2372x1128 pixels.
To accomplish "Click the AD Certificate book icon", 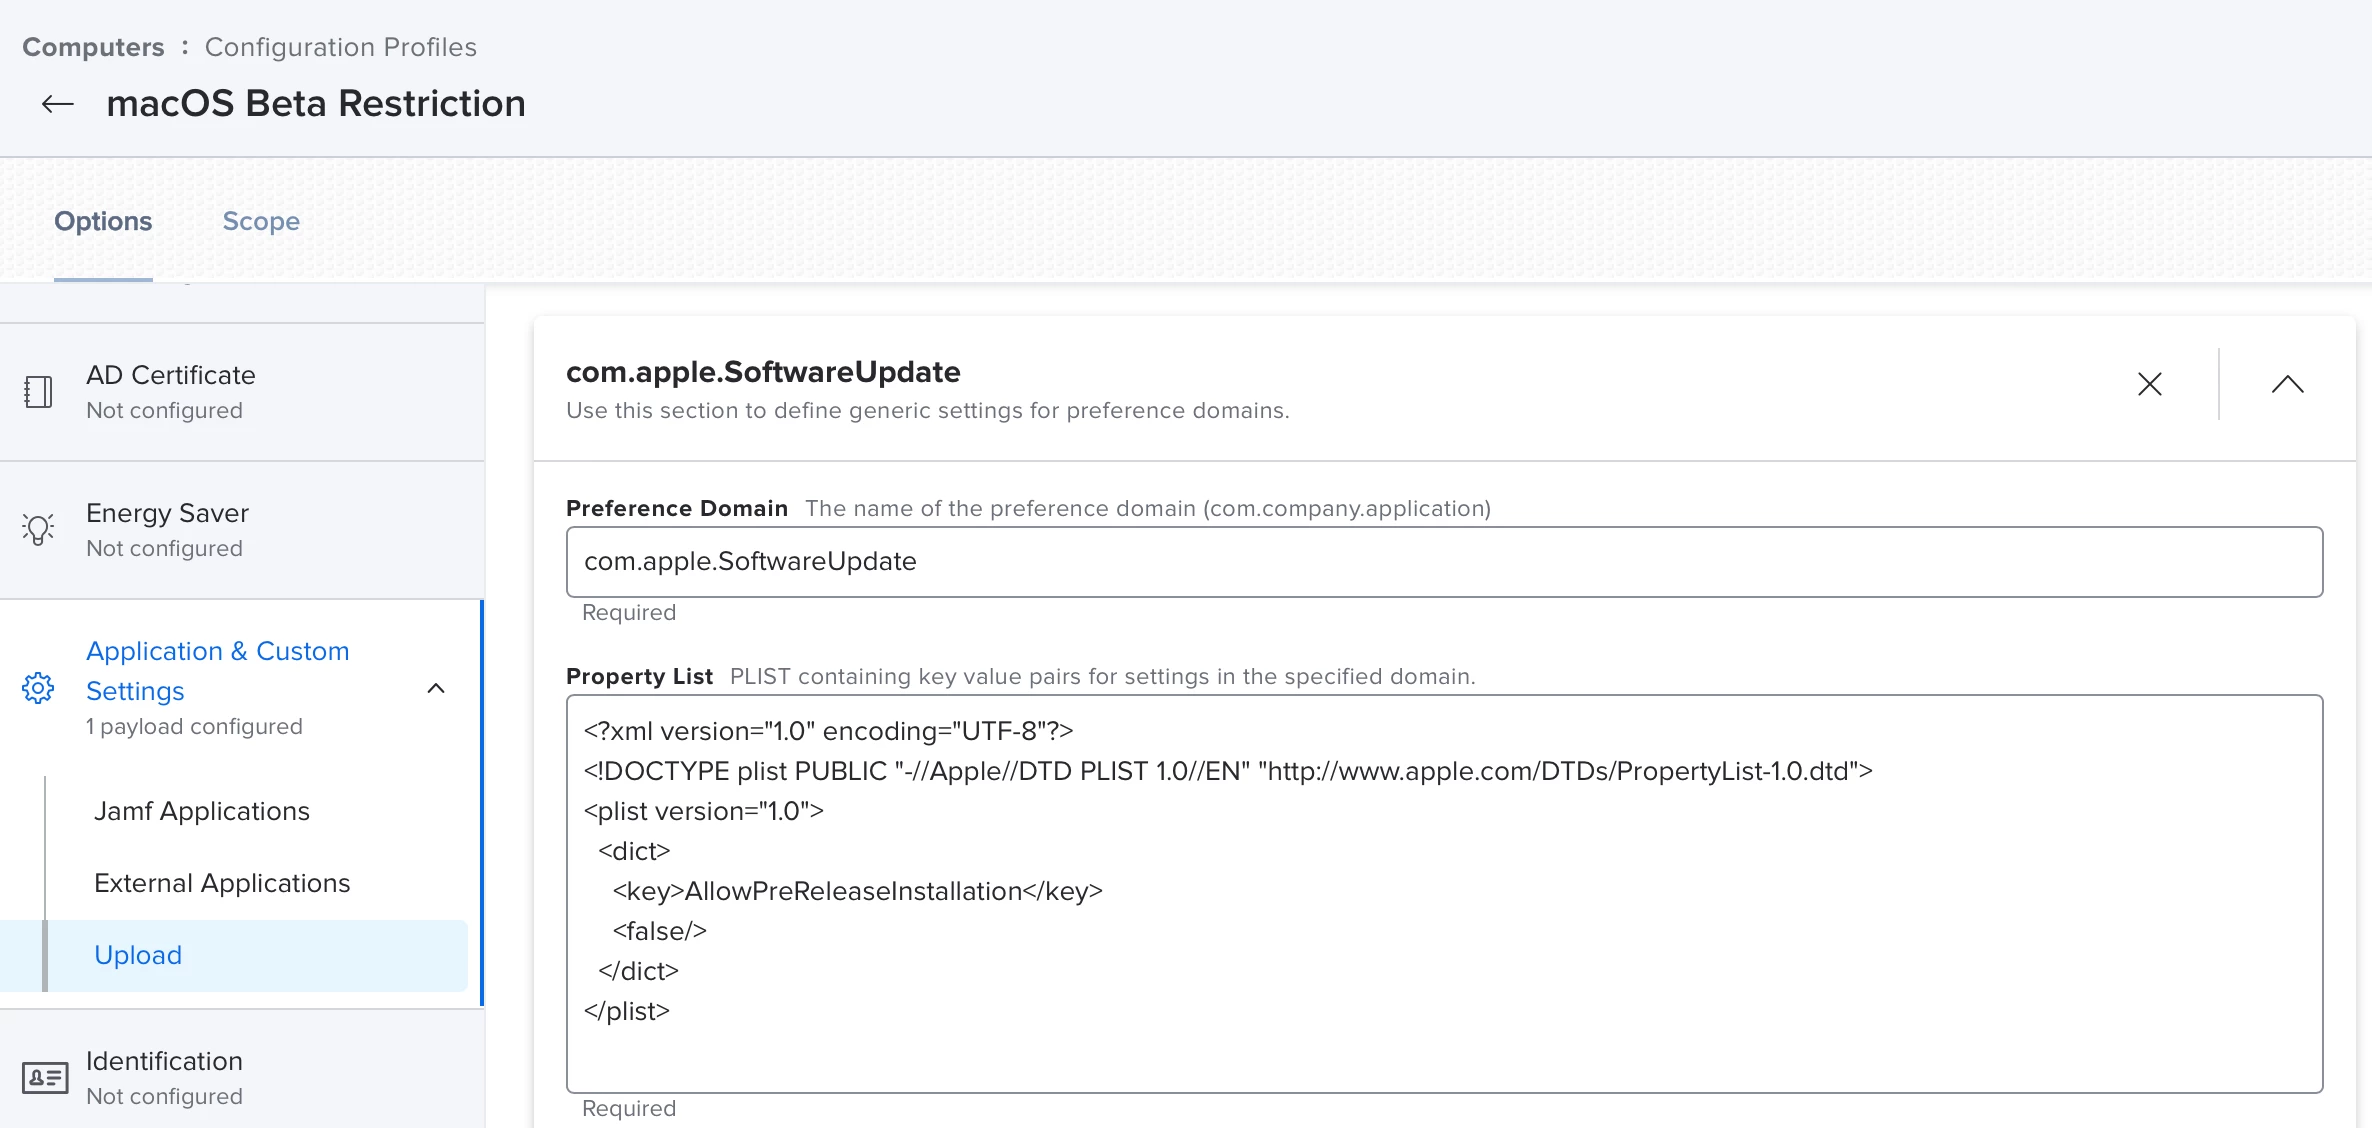I will click(38, 392).
